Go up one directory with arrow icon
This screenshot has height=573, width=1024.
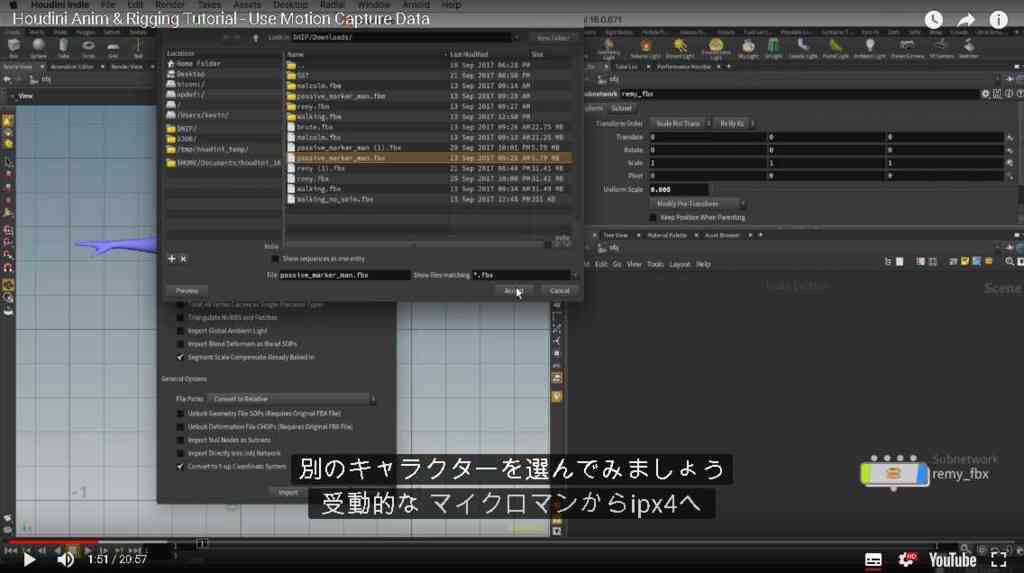pyautogui.click(x=255, y=38)
